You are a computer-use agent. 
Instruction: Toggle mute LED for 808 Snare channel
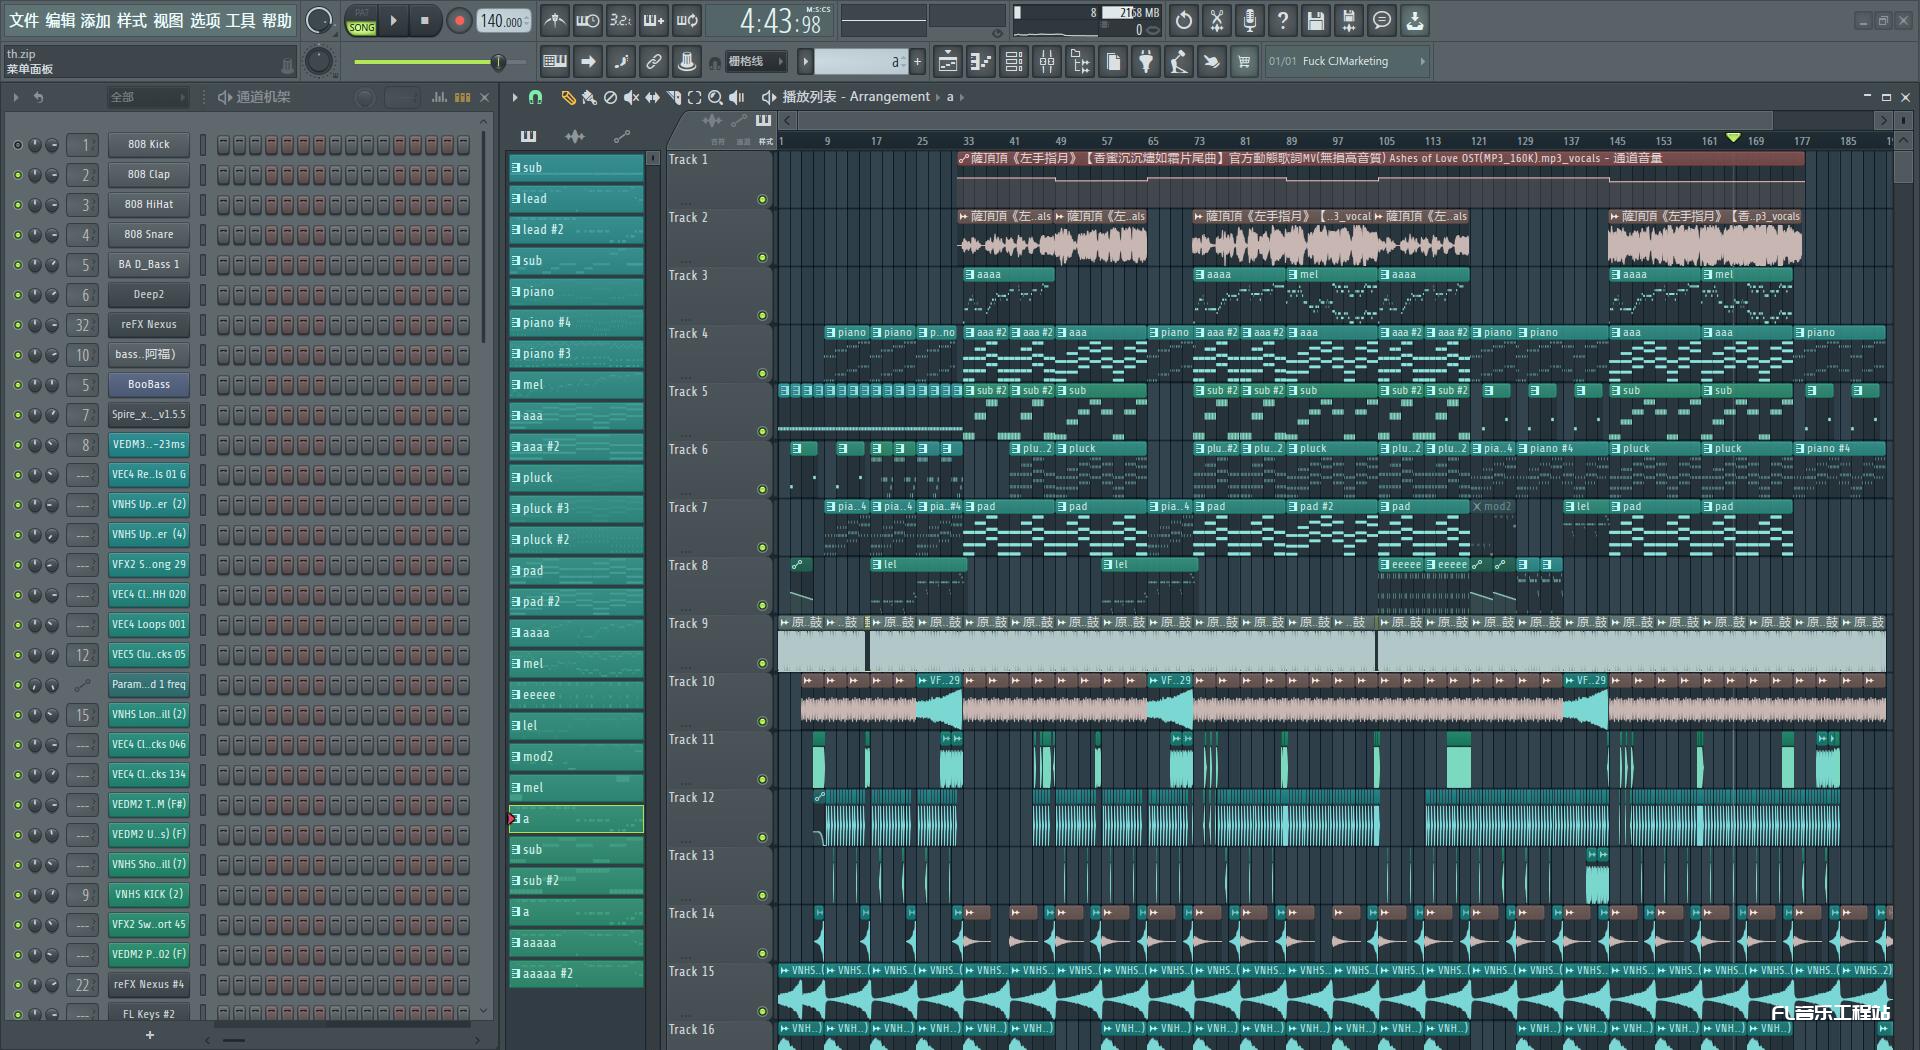pos(17,235)
